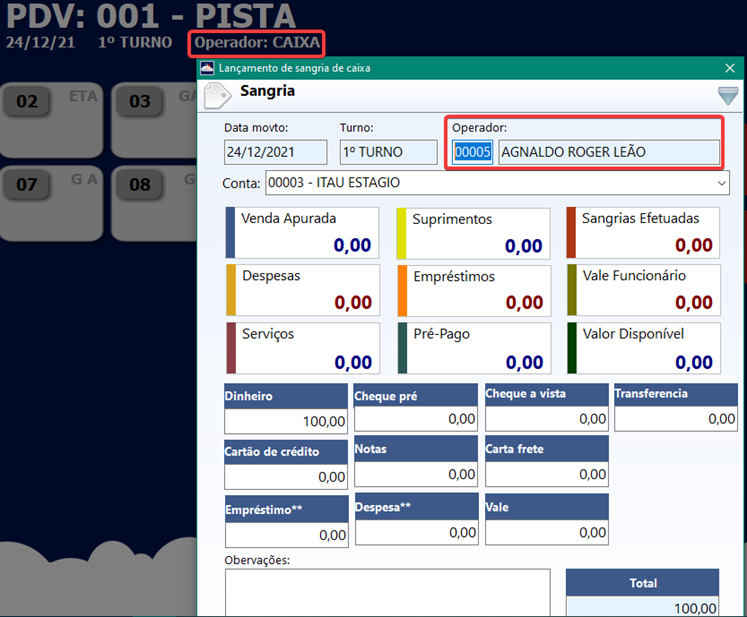Click the Transferencia amount field
This screenshot has height=617, width=747.
tap(676, 419)
